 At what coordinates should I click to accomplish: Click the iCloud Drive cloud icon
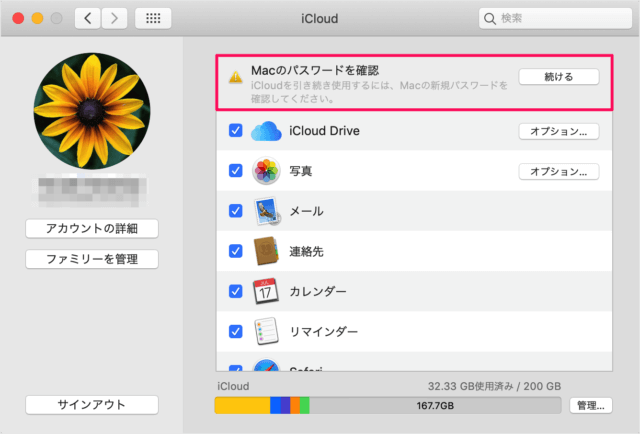(x=266, y=131)
